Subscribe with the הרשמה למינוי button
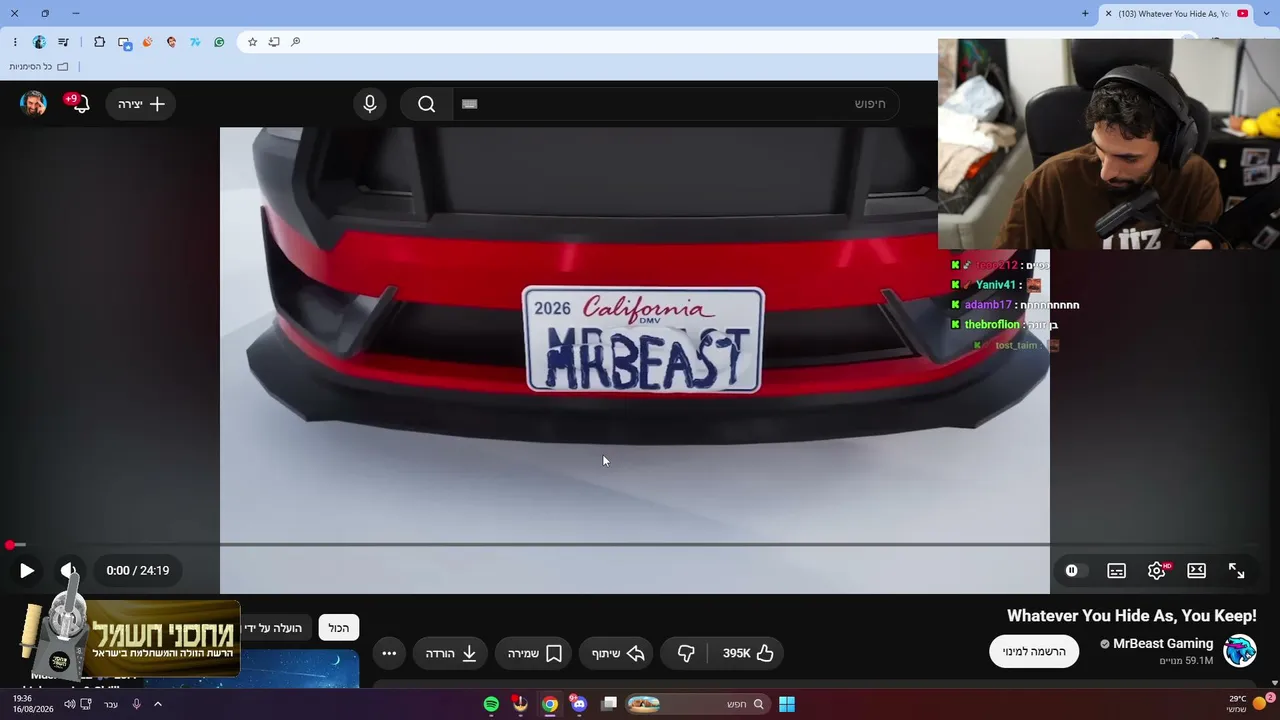The height and width of the screenshot is (720, 1280). pos(1034,652)
